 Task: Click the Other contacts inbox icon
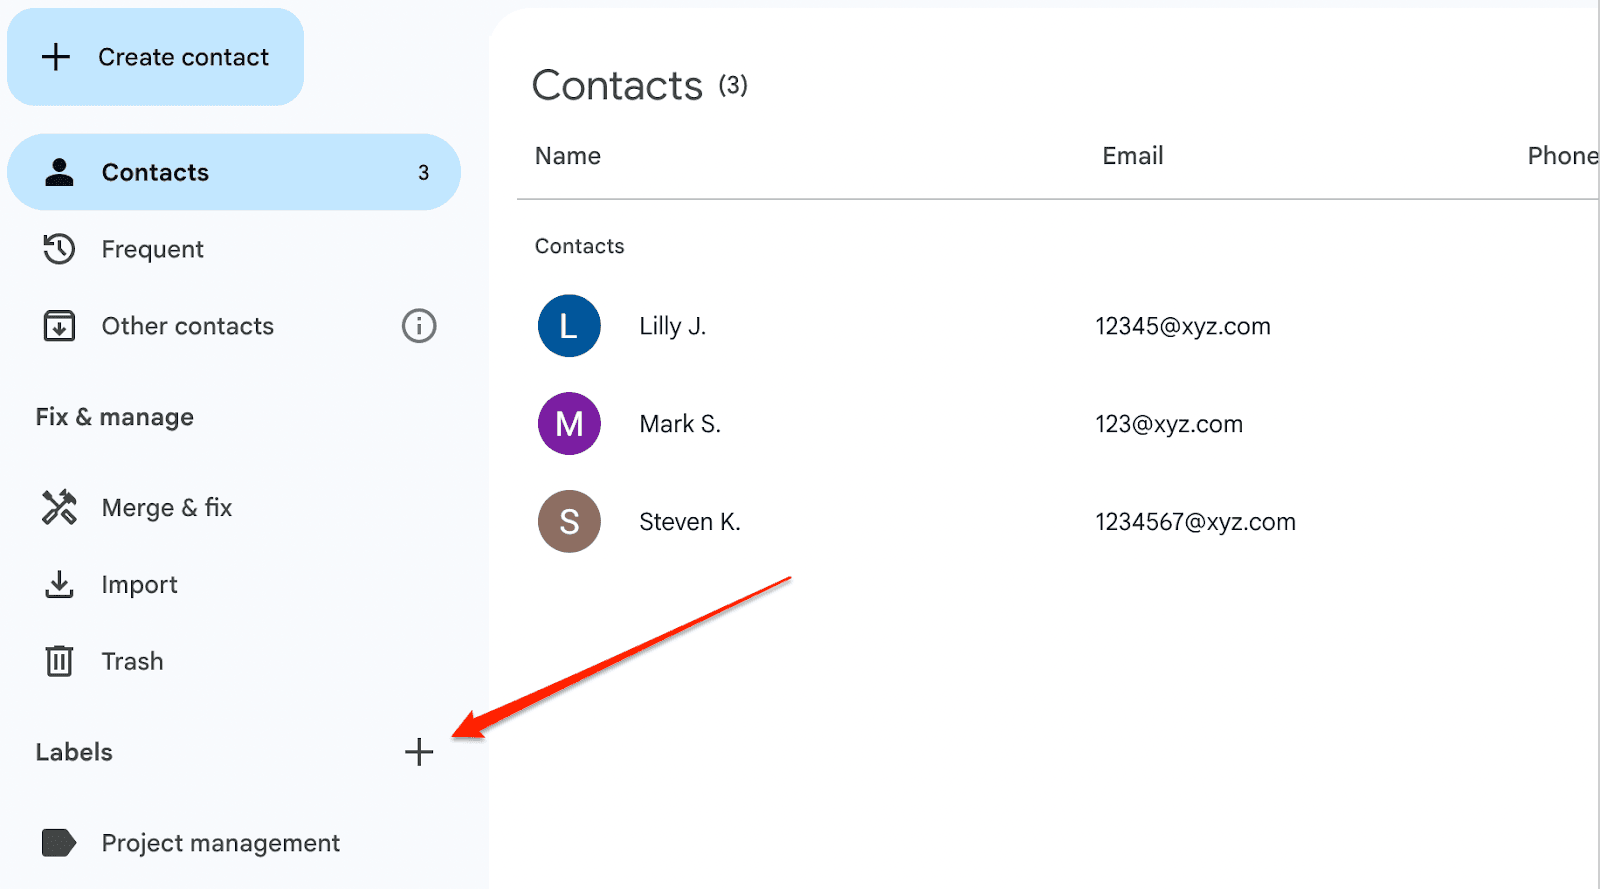pyautogui.click(x=59, y=325)
